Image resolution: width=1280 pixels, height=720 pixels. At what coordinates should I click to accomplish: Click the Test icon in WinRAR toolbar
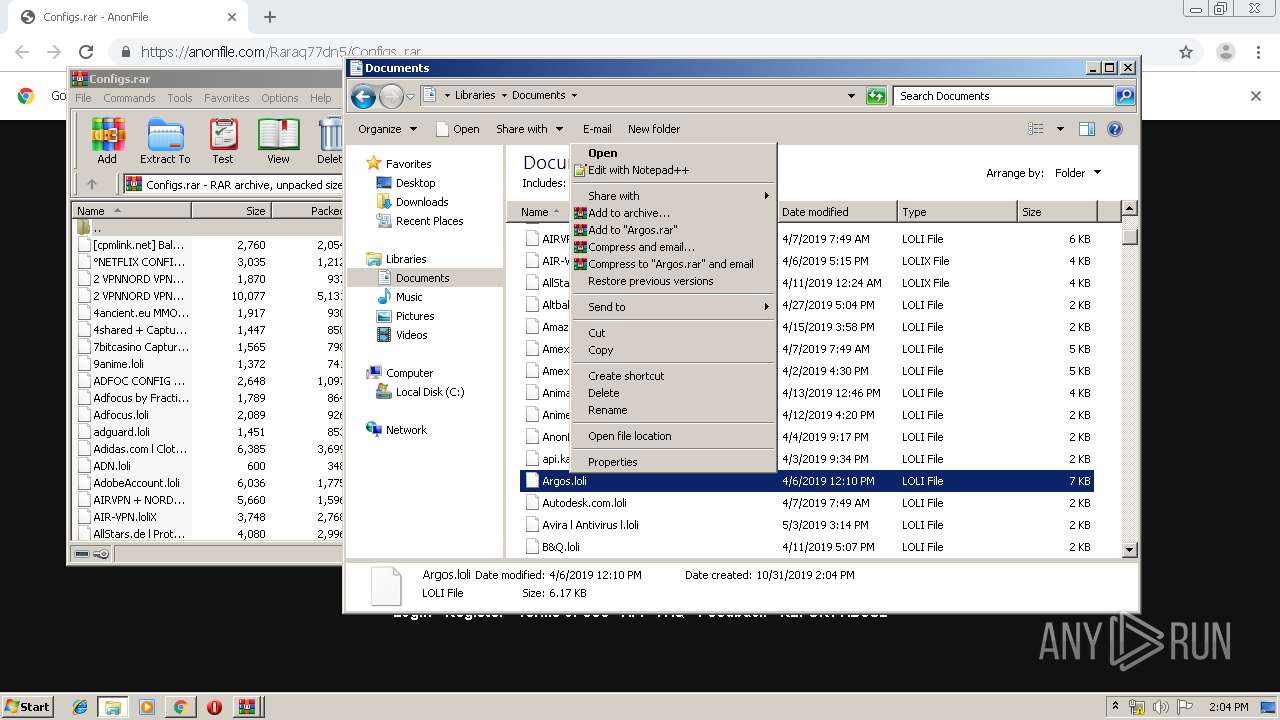click(223, 141)
